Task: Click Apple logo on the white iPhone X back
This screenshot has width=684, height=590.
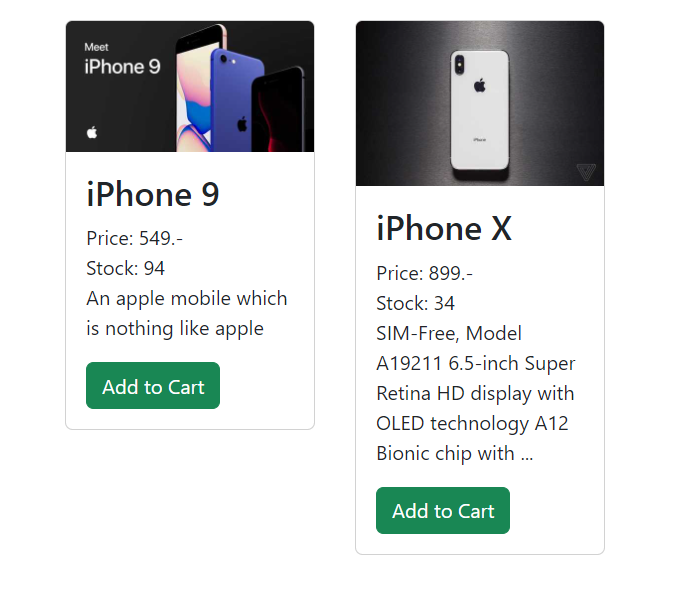Action: [x=479, y=86]
